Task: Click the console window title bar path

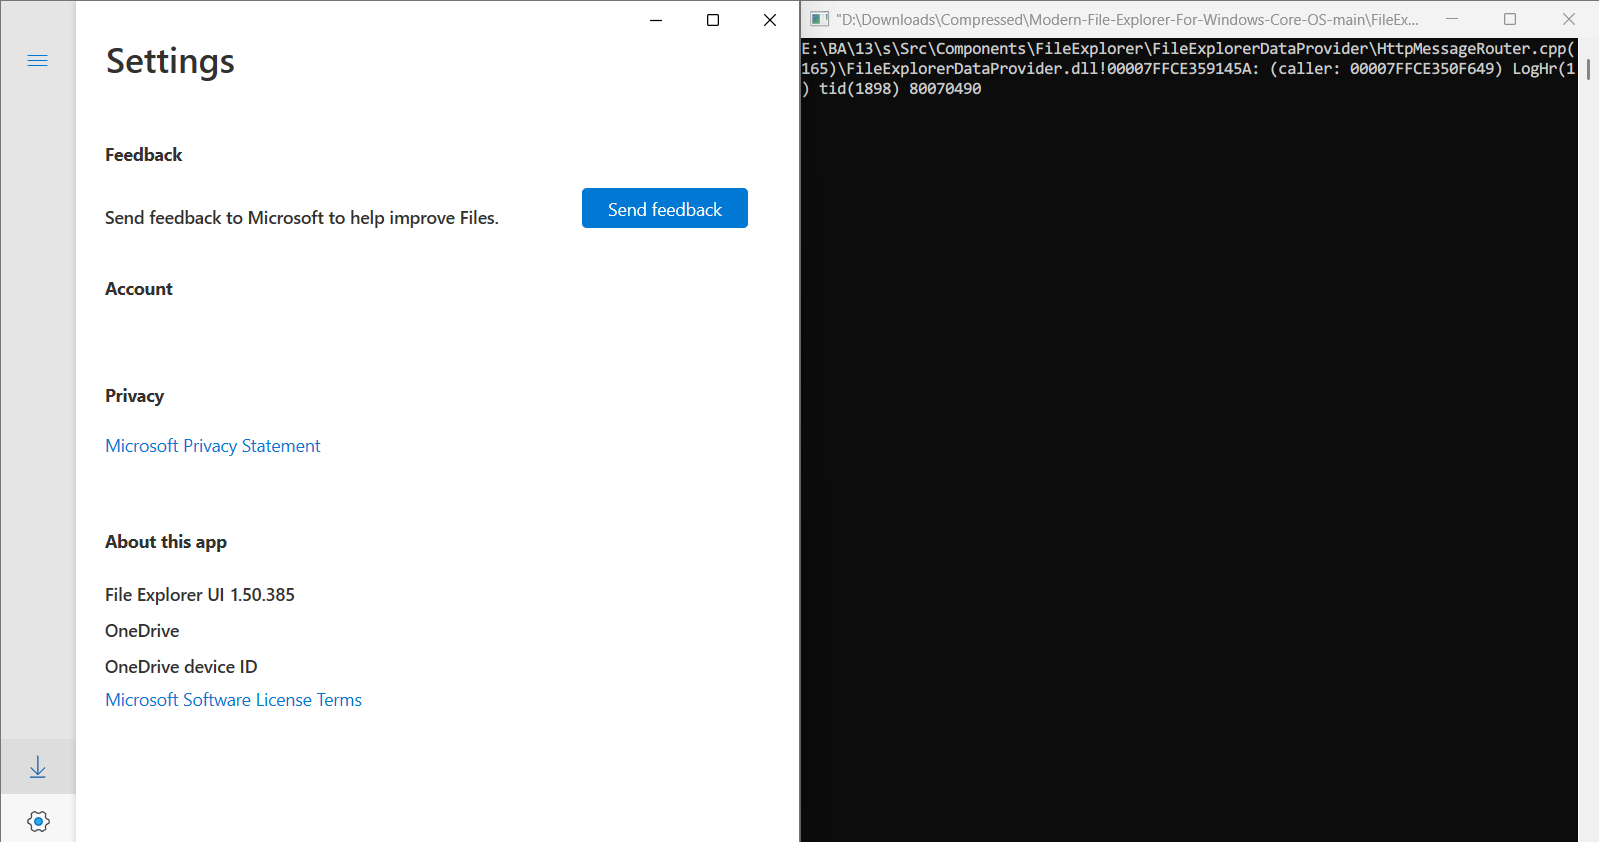Action: pyautogui.click(x=1127, y=19)
